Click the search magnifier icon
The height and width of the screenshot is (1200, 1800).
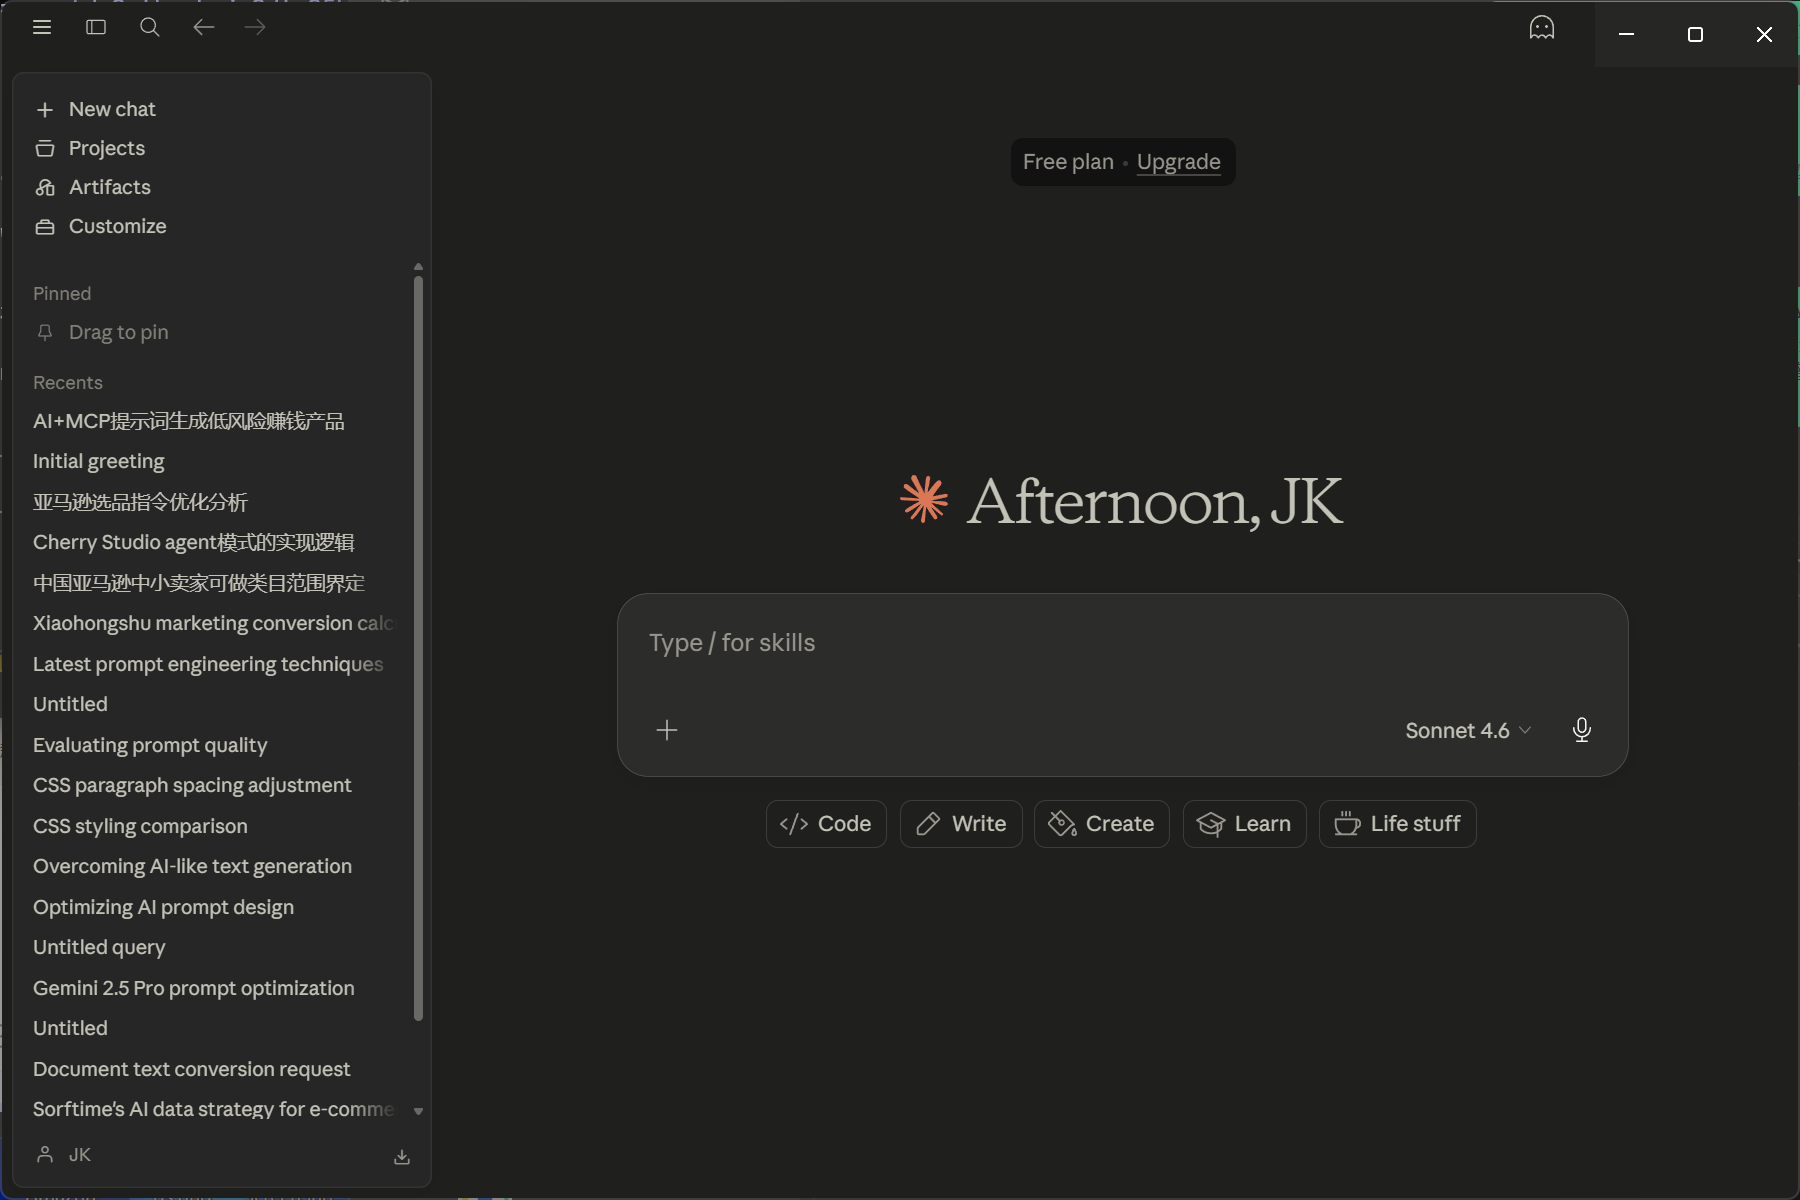point(150,28)
